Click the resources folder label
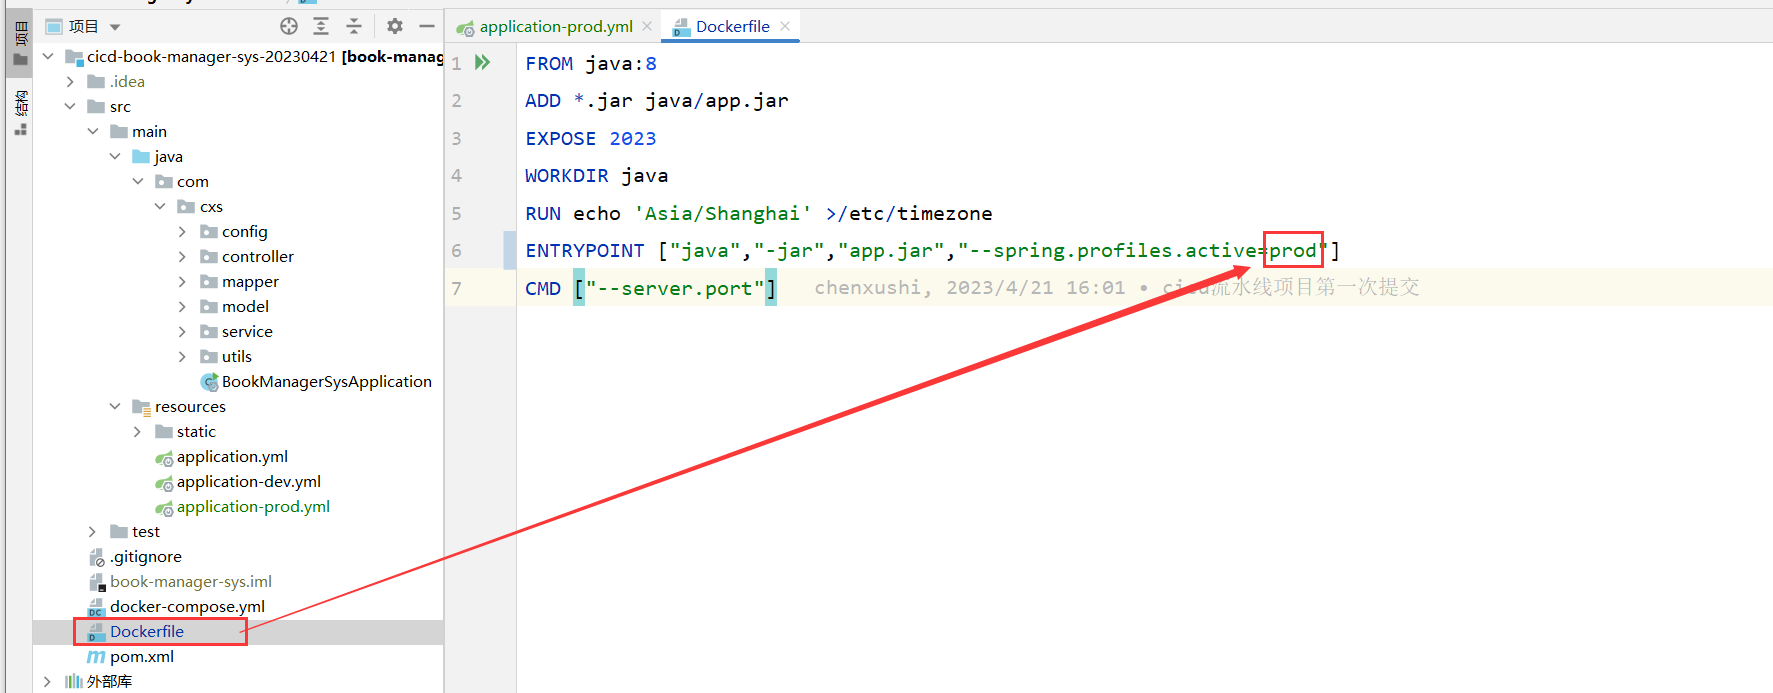The height and width of the screenshot is (693, 1773). [190, 406]
